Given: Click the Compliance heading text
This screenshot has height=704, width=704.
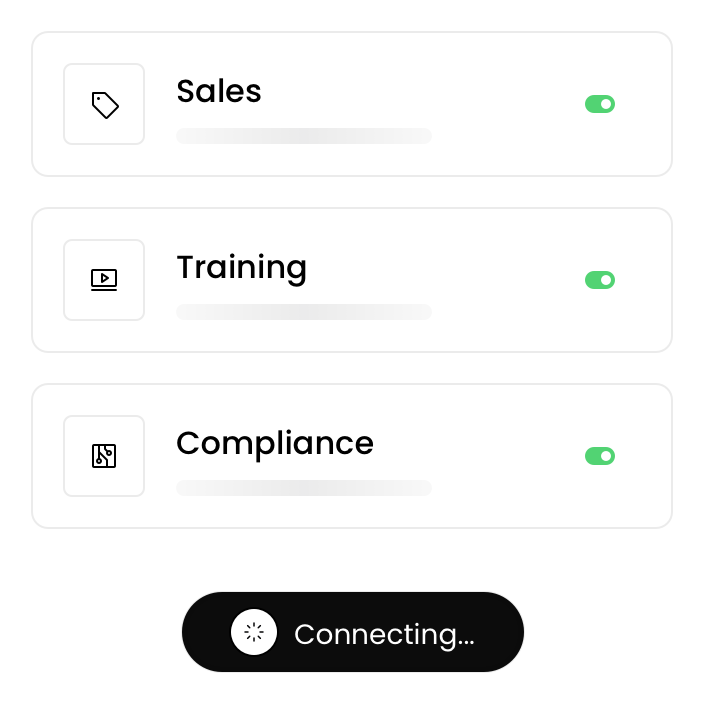Looking at the screenshot, I should coord(275,443).
